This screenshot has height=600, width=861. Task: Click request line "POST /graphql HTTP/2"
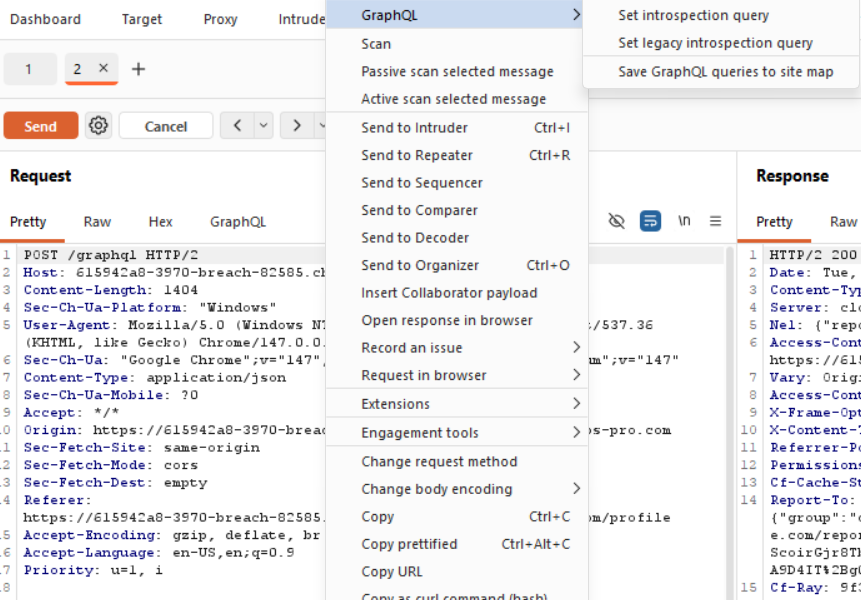(110, 255)
